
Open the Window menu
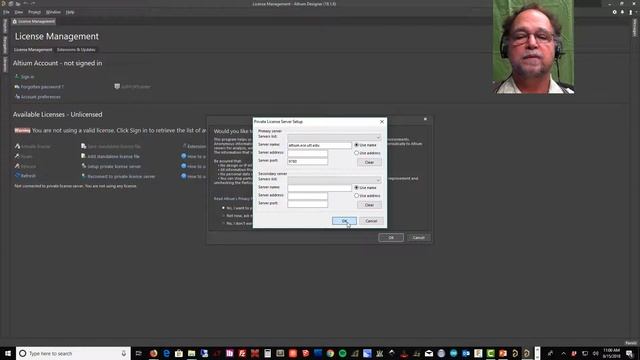[53, 12]
